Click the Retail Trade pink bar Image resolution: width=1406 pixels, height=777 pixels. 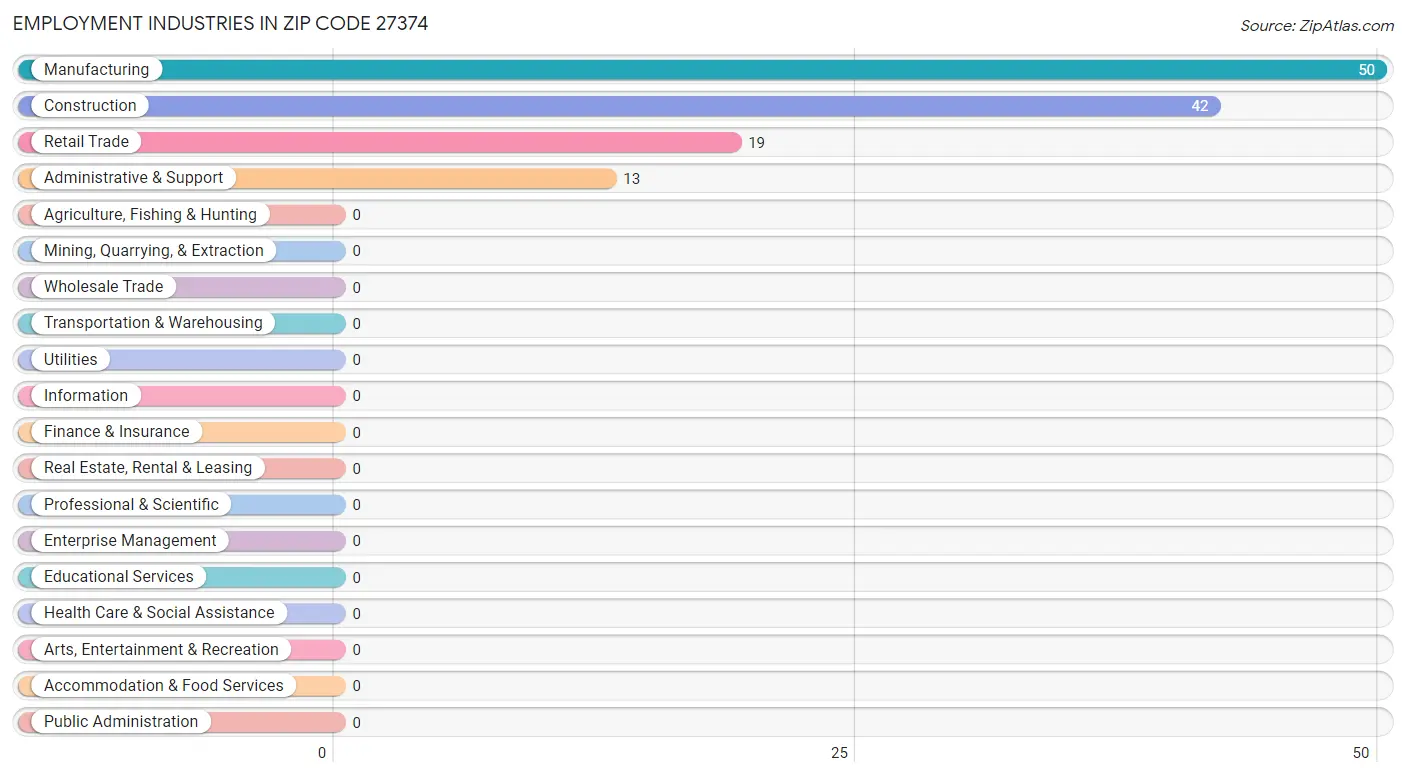coord(380,142)
